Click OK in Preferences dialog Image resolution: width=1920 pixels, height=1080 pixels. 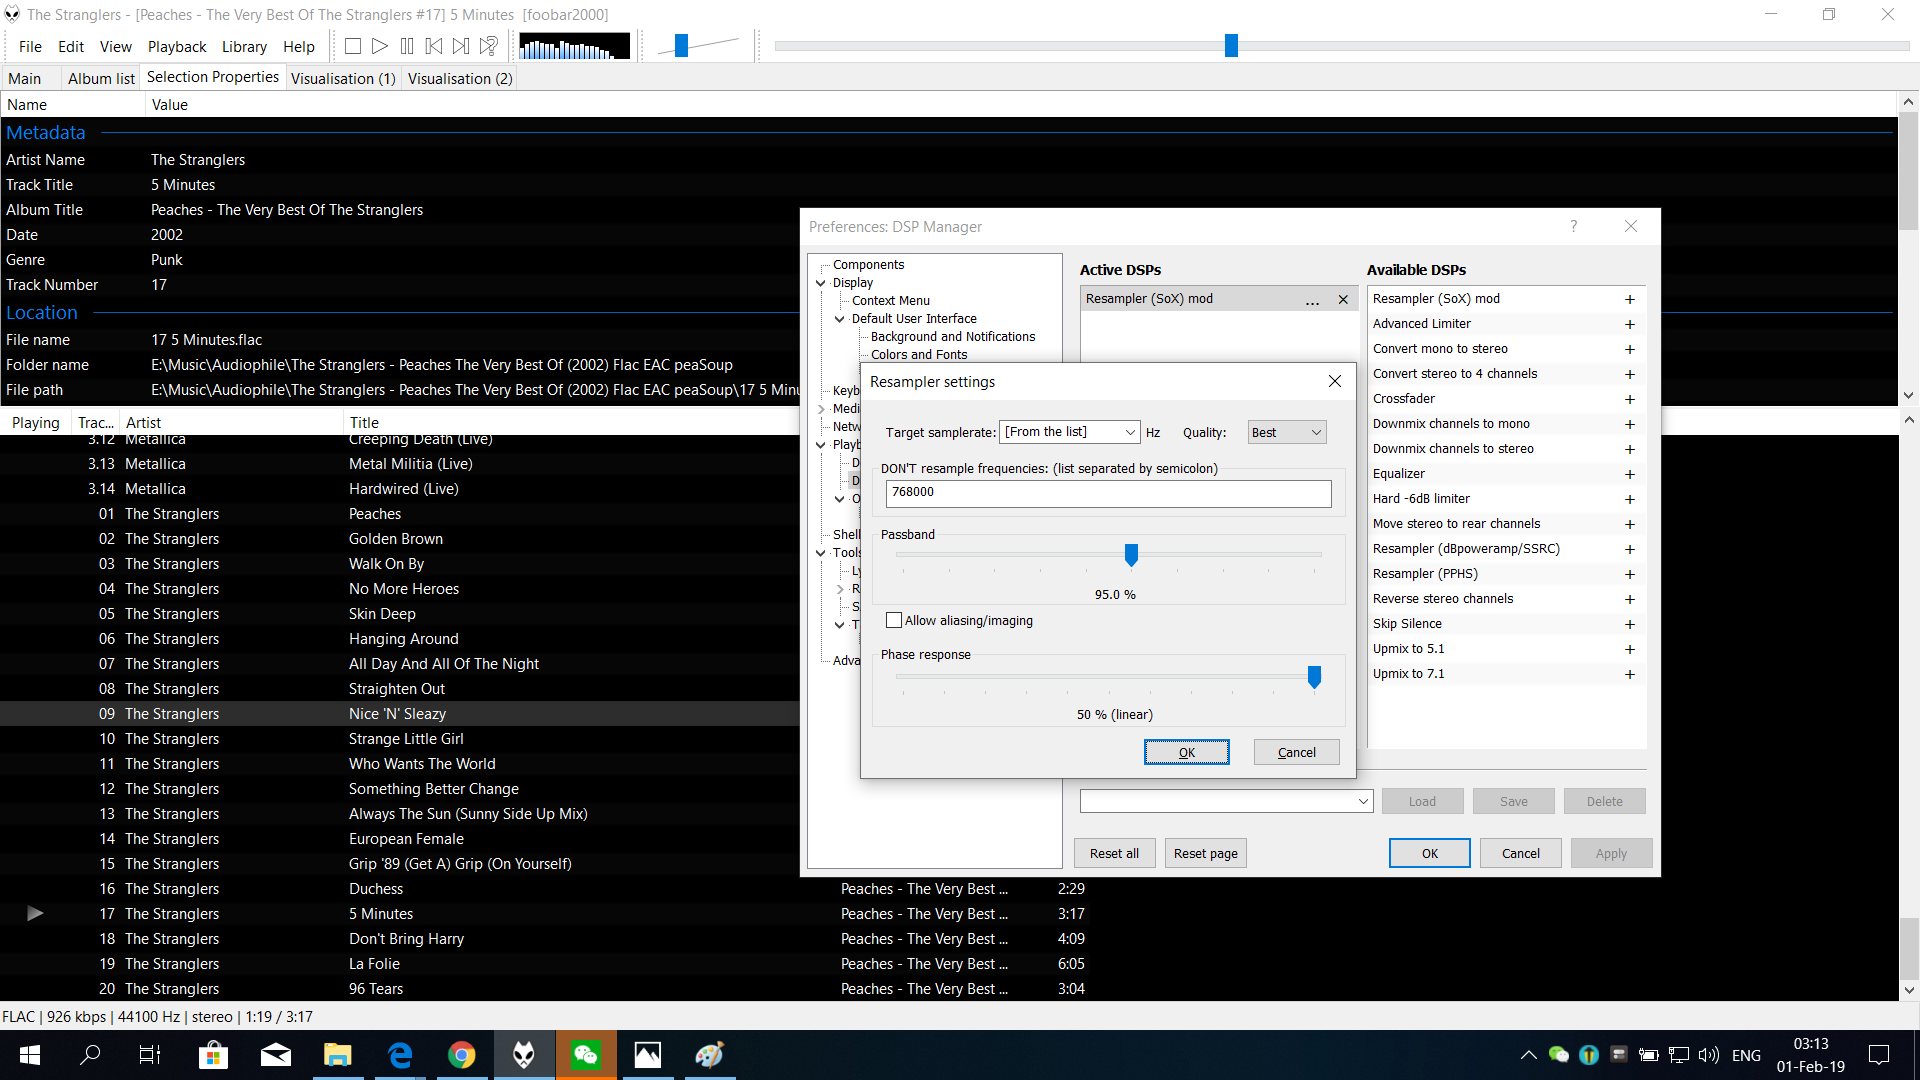coord(1429,853)
